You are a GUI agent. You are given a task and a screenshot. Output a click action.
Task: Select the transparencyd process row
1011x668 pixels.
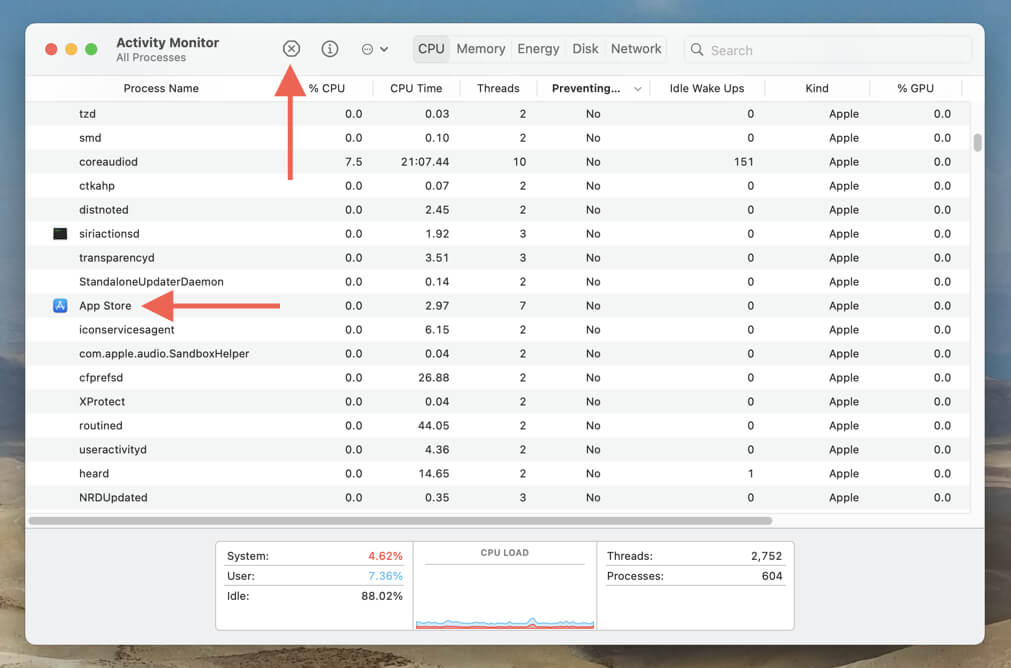[498, 258]
